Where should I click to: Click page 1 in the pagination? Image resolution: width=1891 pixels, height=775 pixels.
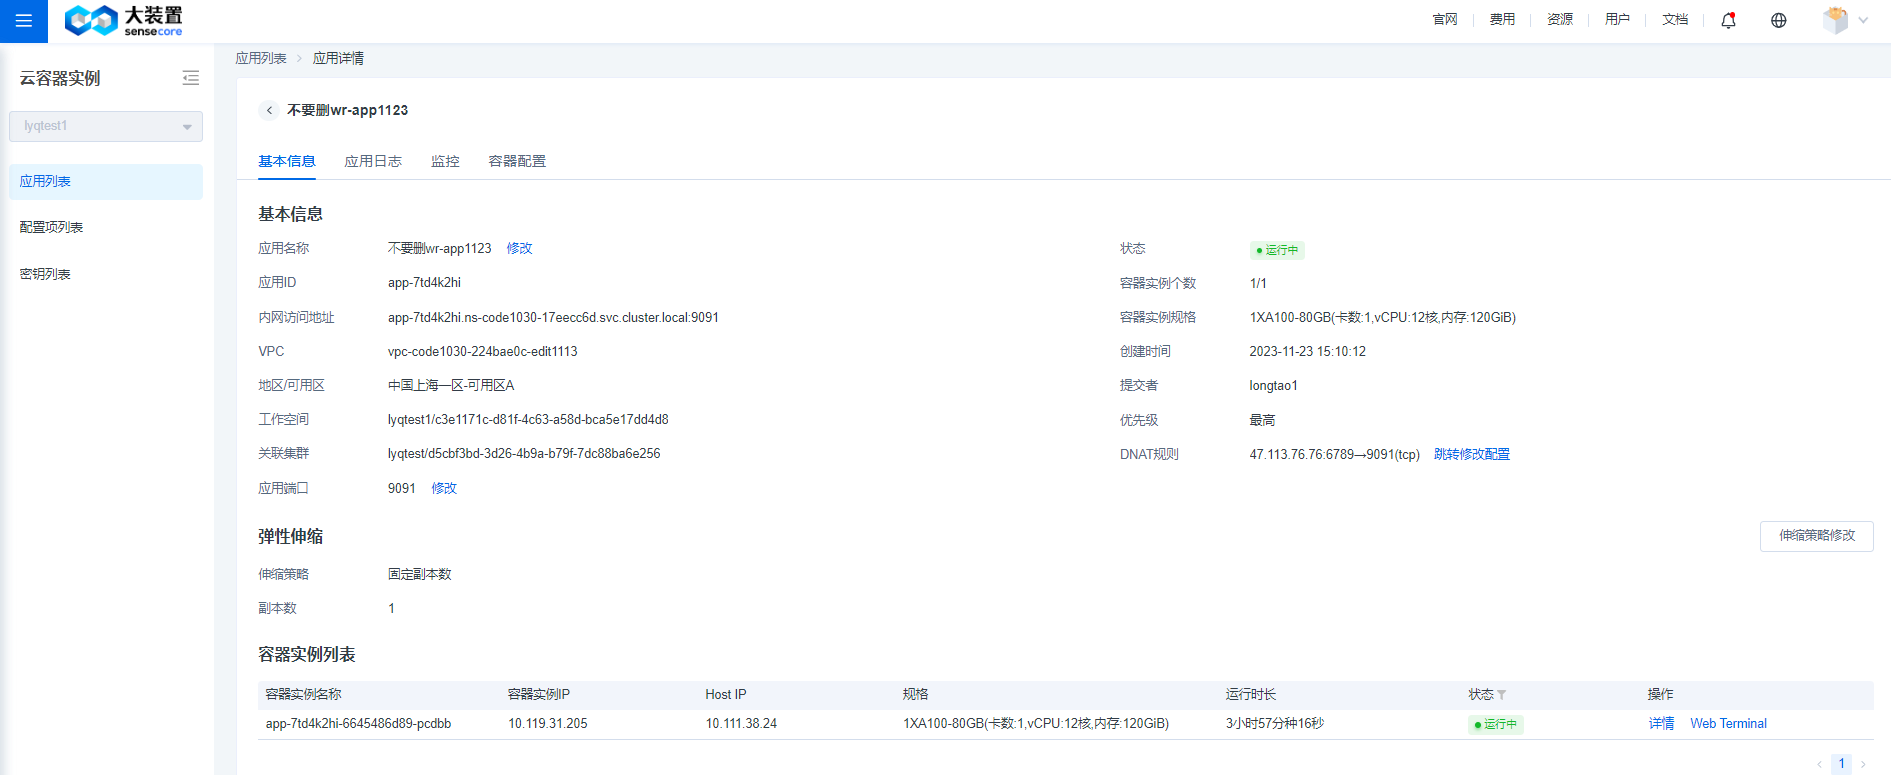coord(1841,763)
